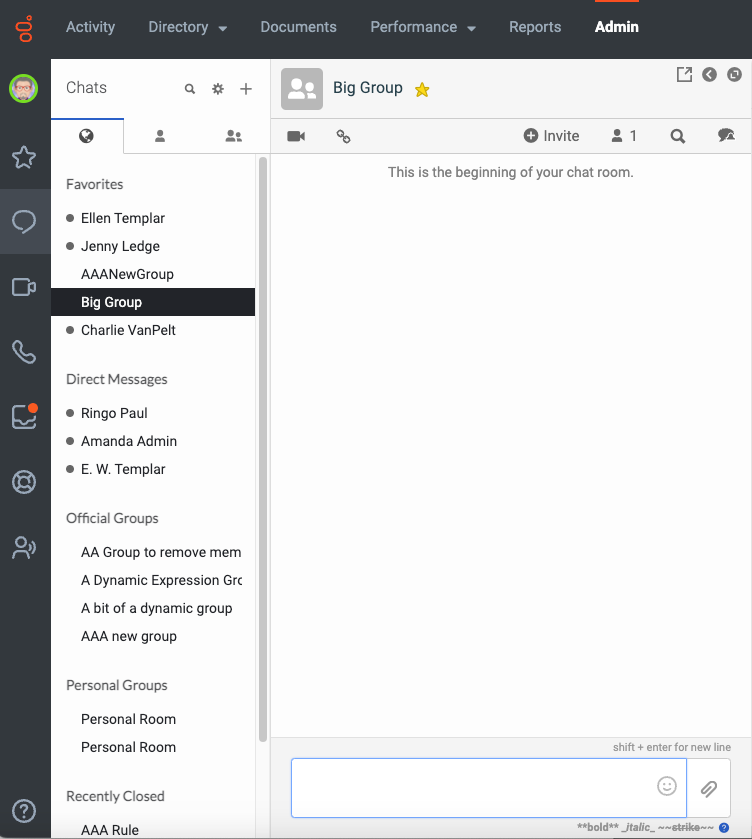Image resolution: width=752 pixels, height=839 pixels.
Task: Click the plus icon to create chat
Action: tap(246, 89)
